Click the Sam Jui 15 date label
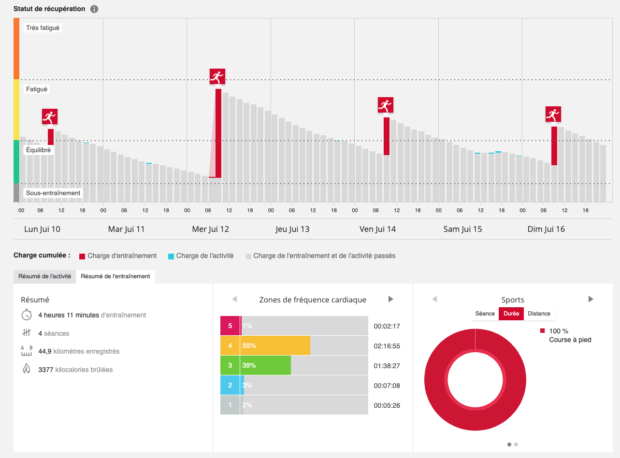 (463, 229)
